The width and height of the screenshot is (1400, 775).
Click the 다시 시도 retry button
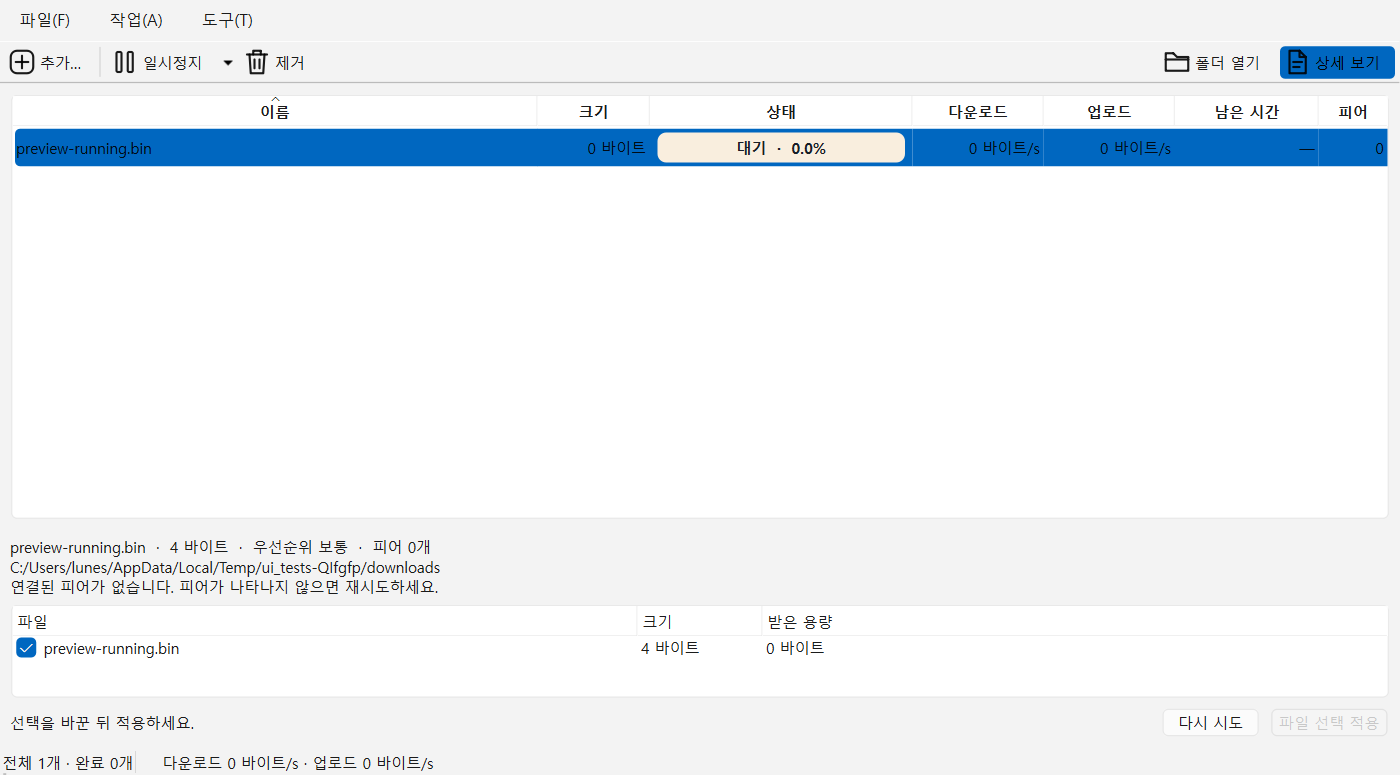point(1210,722)
